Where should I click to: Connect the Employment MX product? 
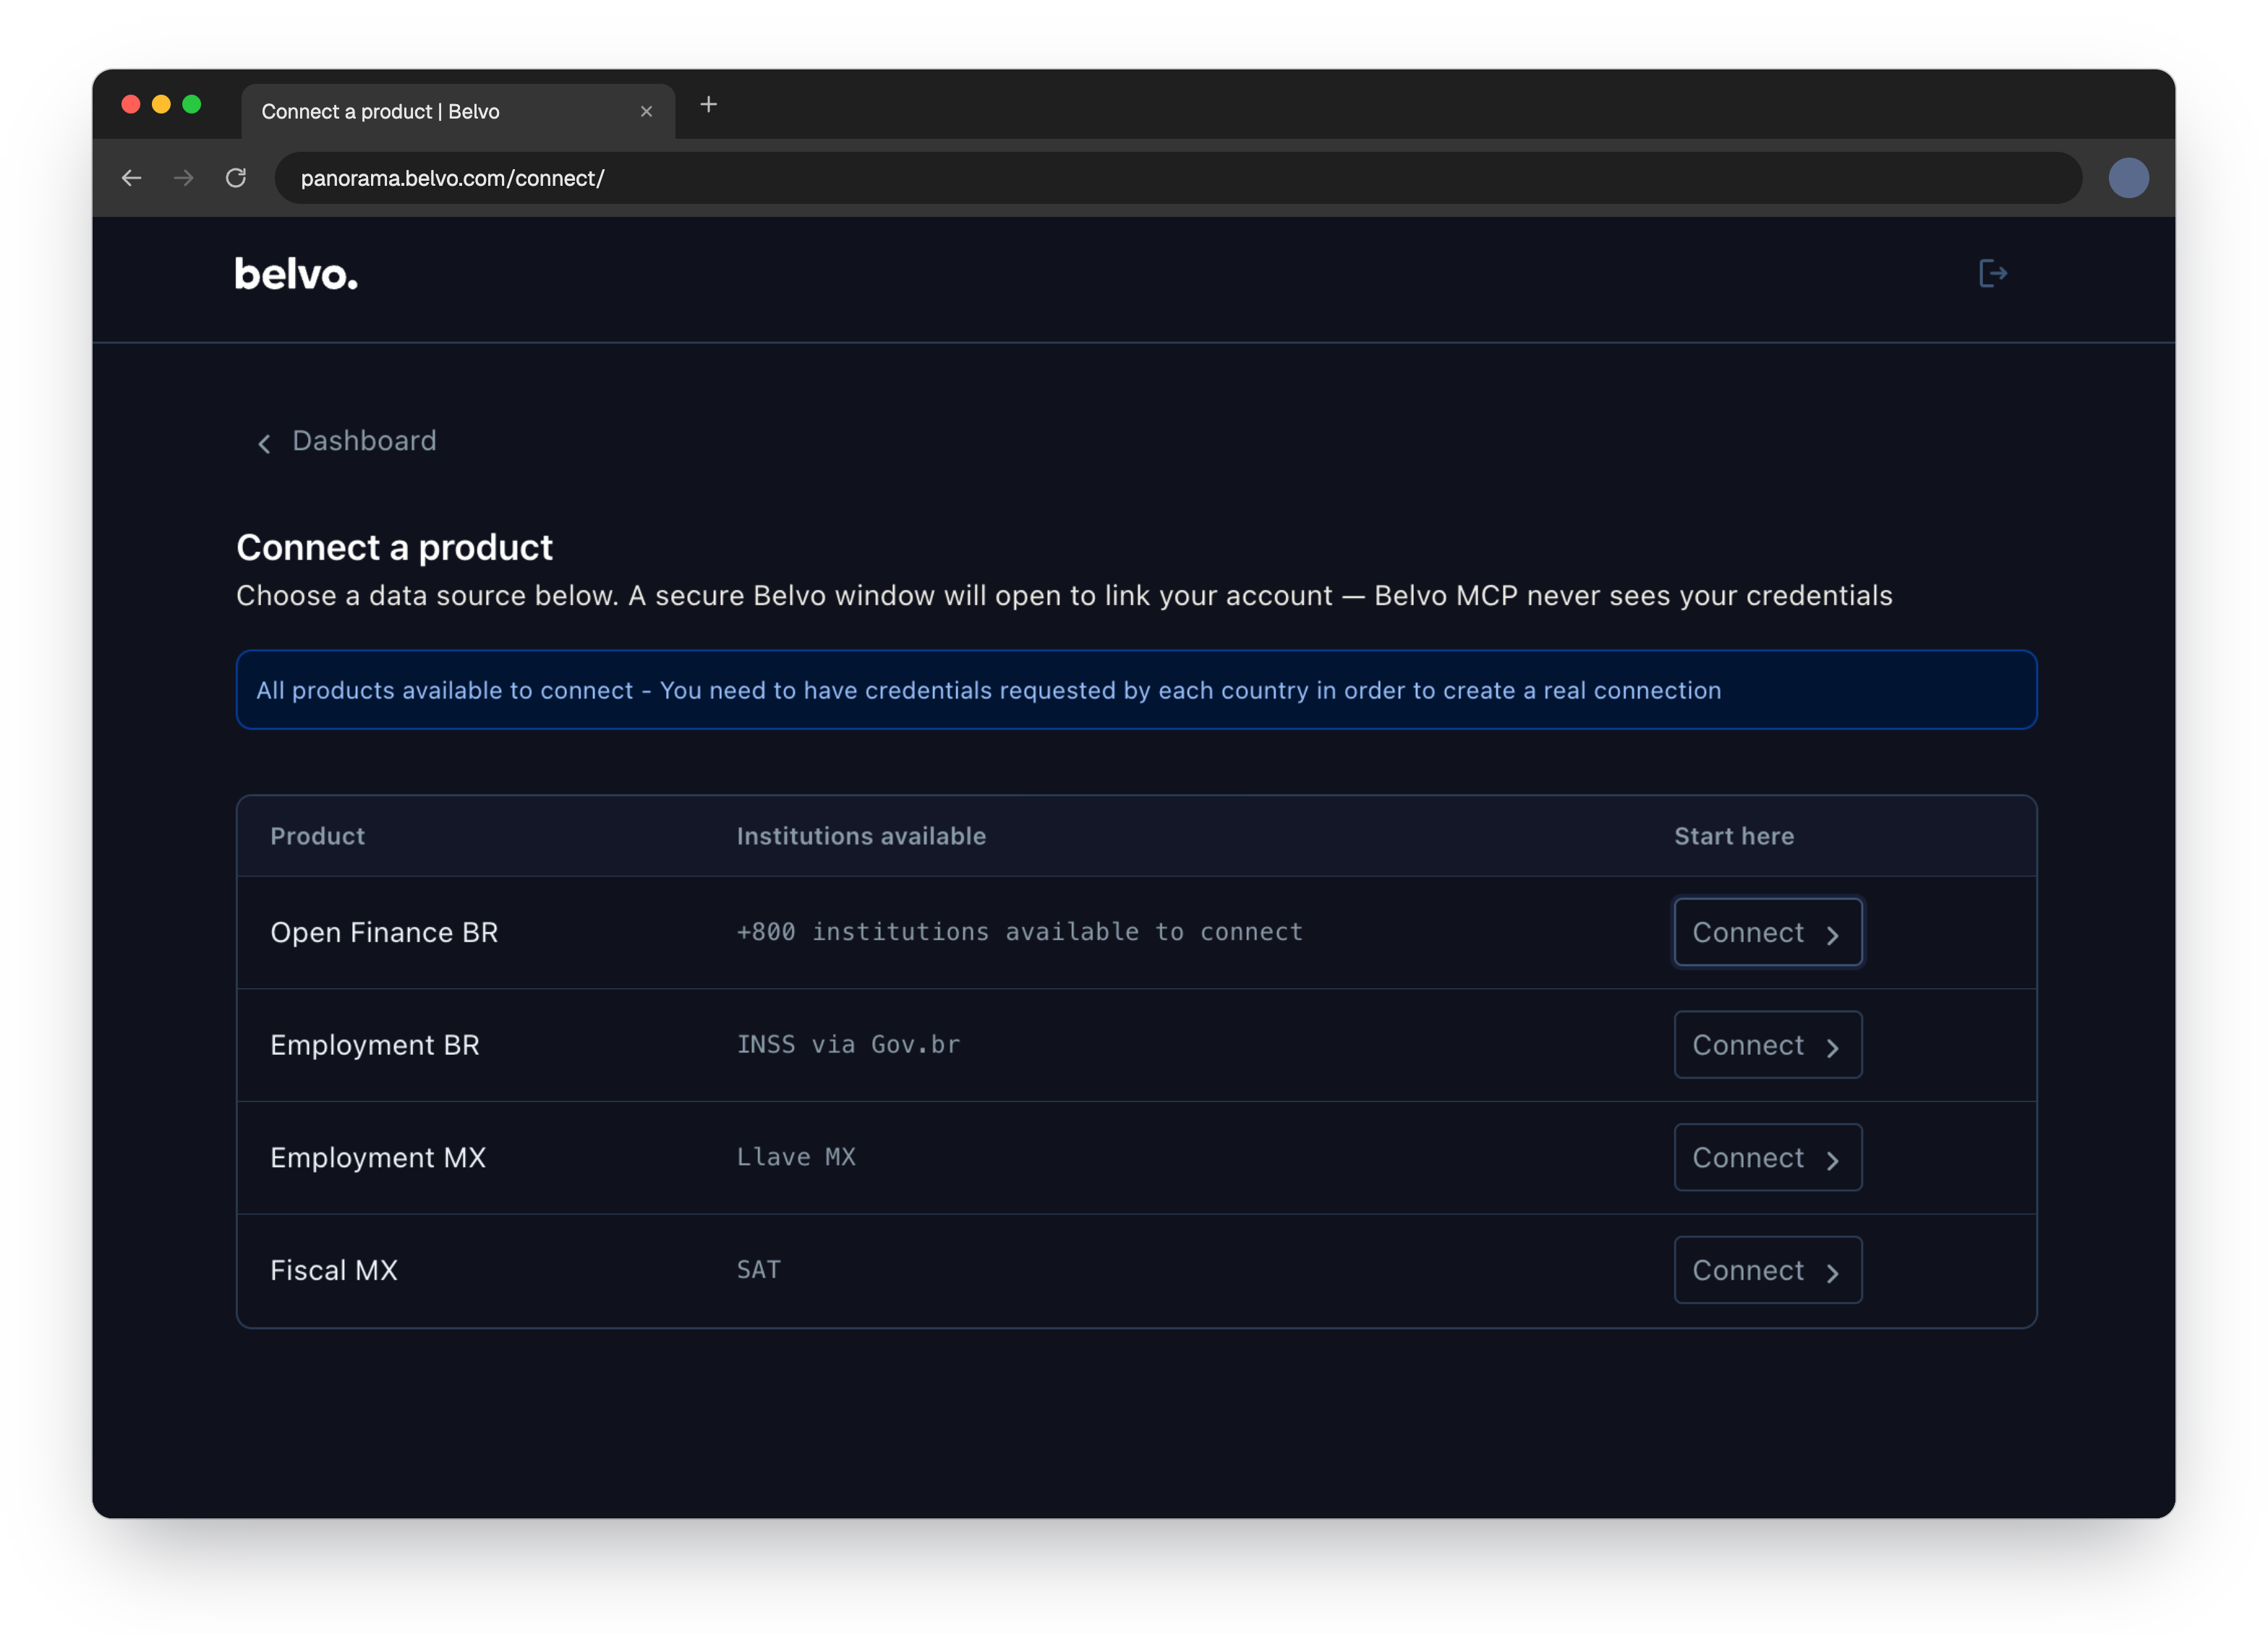1767,1158
